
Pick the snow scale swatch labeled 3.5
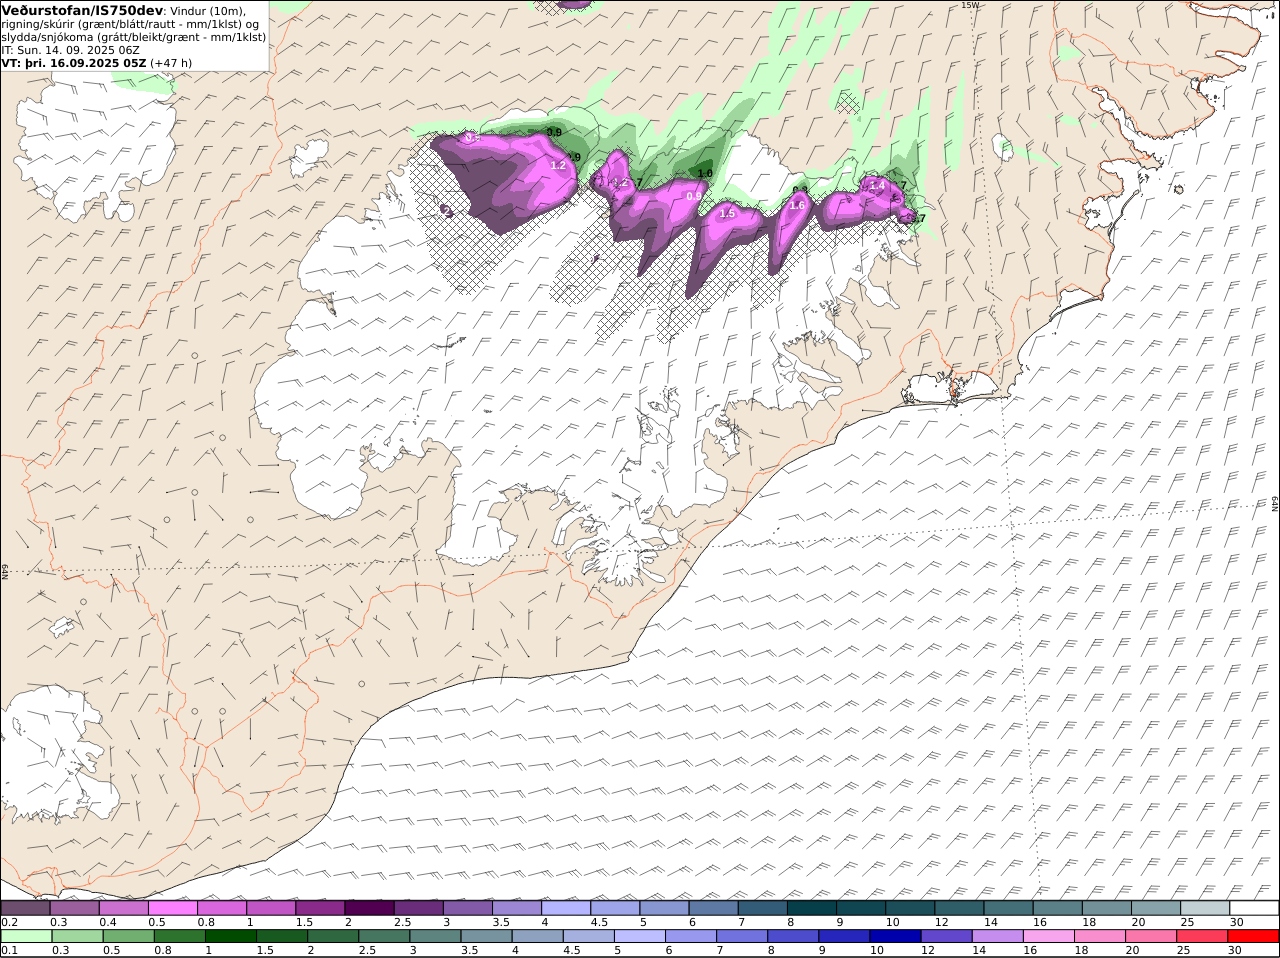click(x=516, y=908)
